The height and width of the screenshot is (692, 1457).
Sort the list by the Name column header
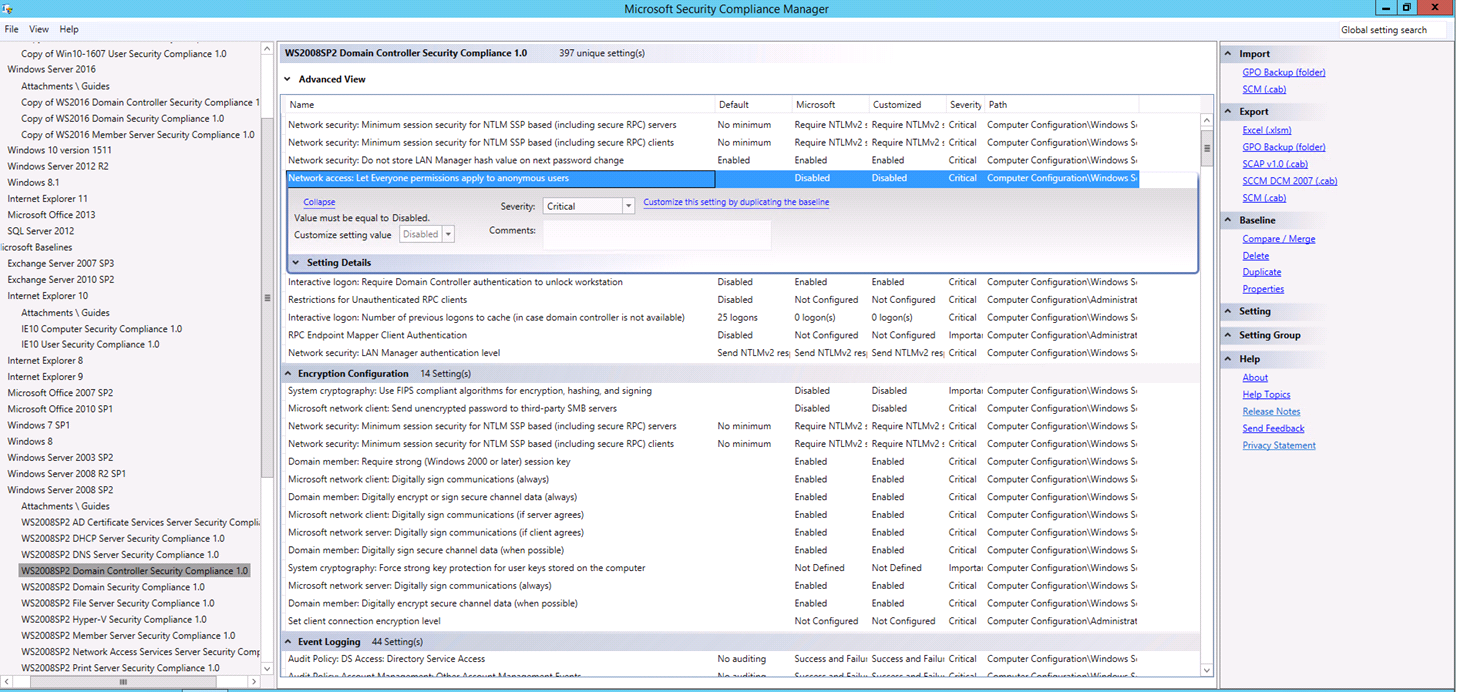pyautogui.click(x=500, y=105)
